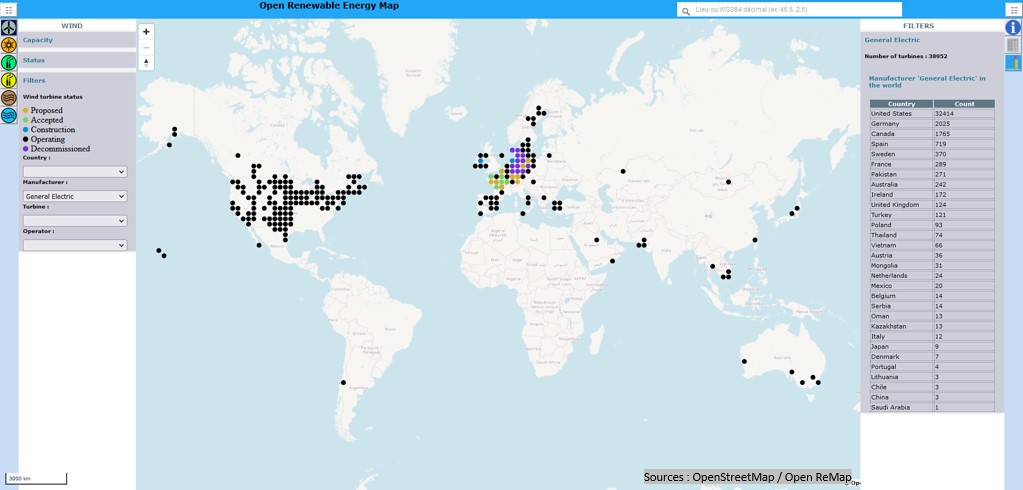Select the France table row
This screenshot has height=490, width=1023.
pyautogui.click(x=932, y=164)
